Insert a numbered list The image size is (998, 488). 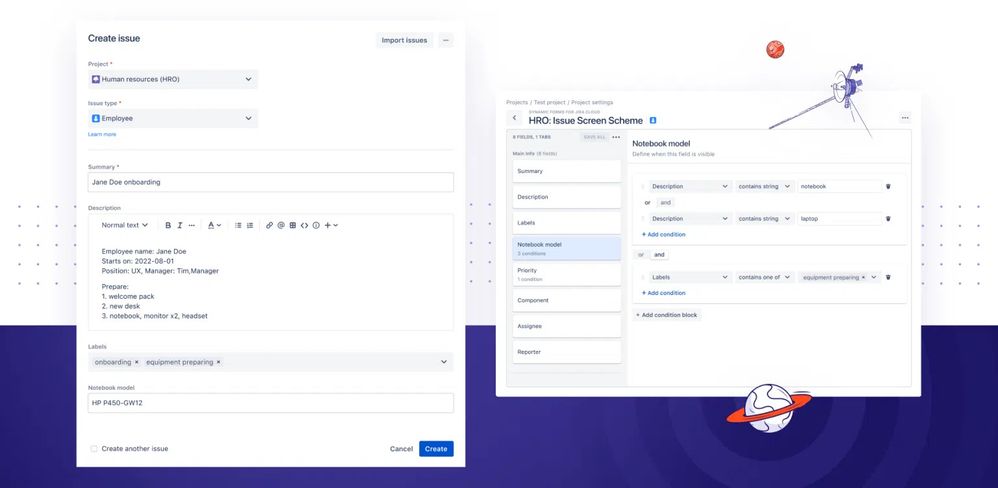tap(250, 225)
